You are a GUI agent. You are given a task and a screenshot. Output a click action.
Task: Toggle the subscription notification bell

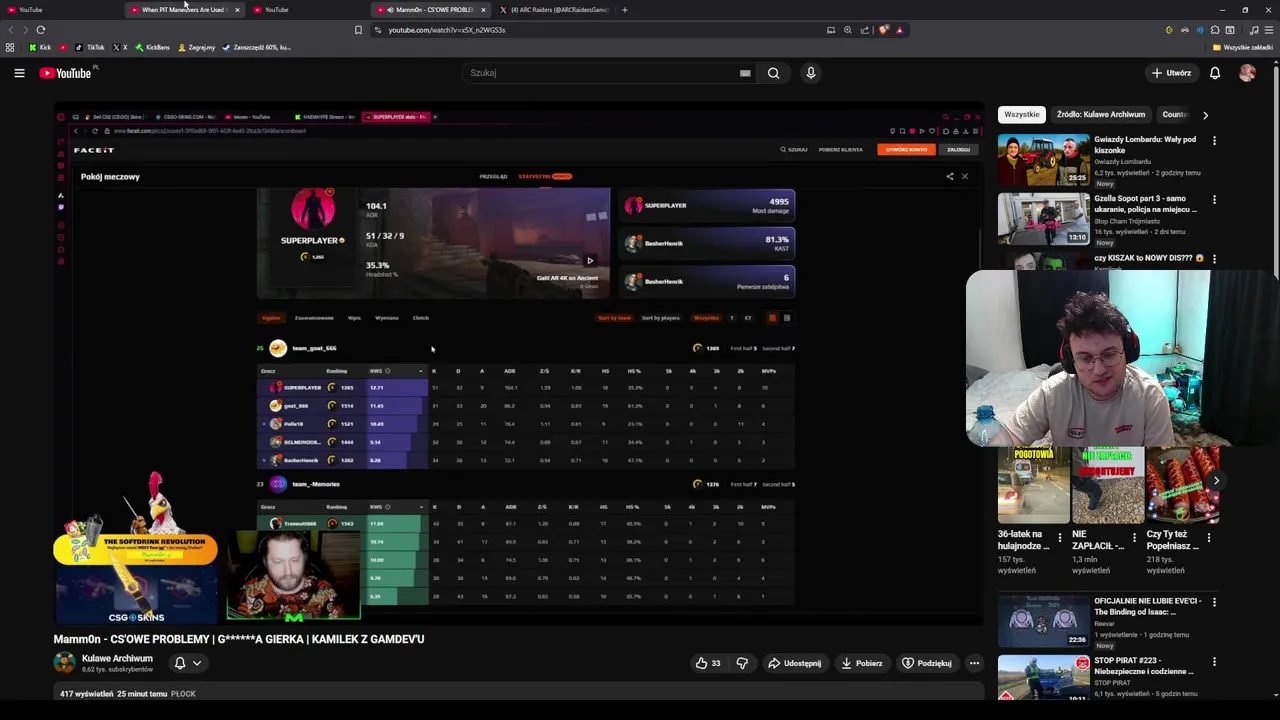point(180,663)
